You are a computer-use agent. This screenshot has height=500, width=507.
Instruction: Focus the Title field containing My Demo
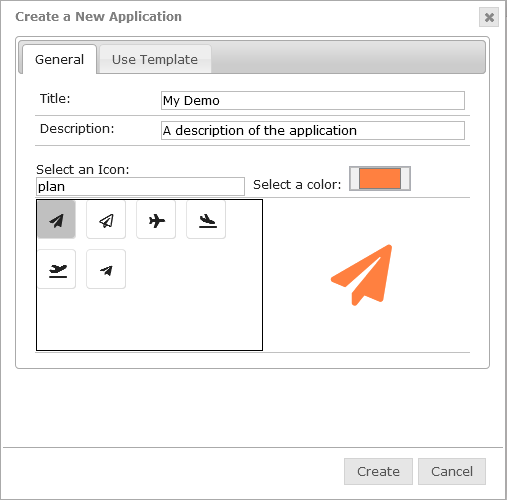click(313, 100)
